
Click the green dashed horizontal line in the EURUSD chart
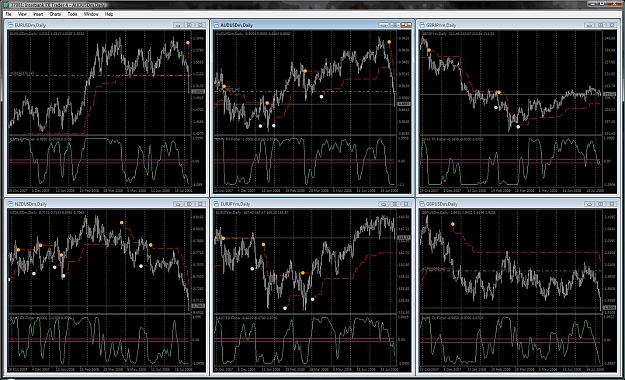pyautogui.click(x=100, y=75)
